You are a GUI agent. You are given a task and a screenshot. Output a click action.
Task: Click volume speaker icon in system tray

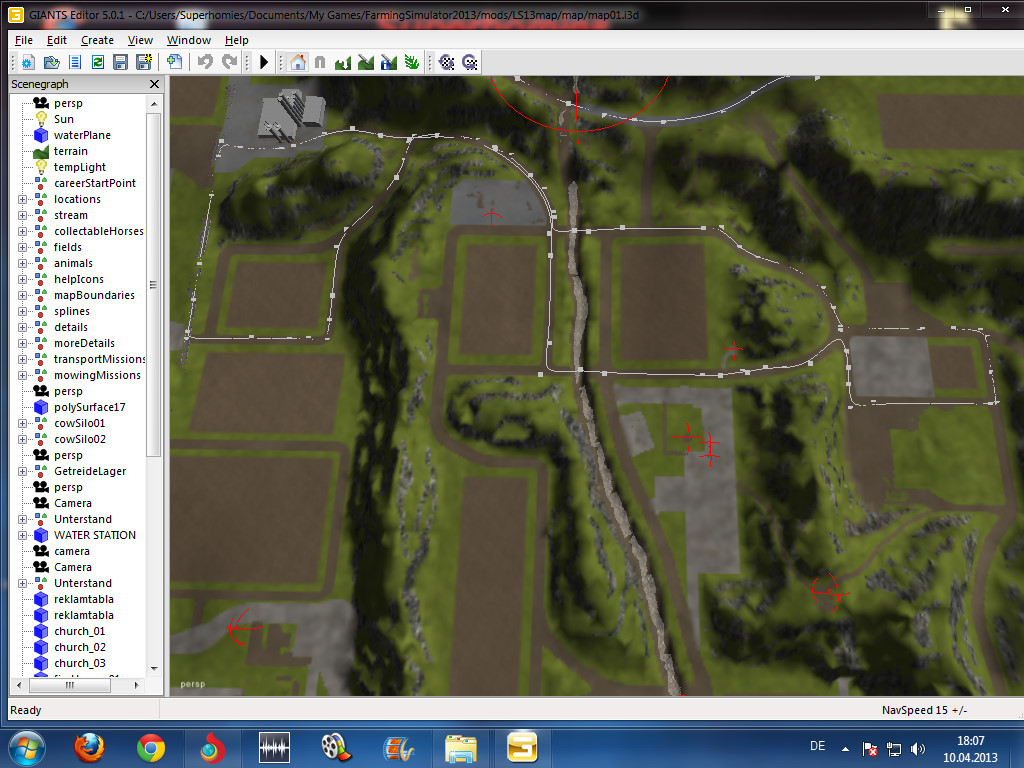[918, 748]
